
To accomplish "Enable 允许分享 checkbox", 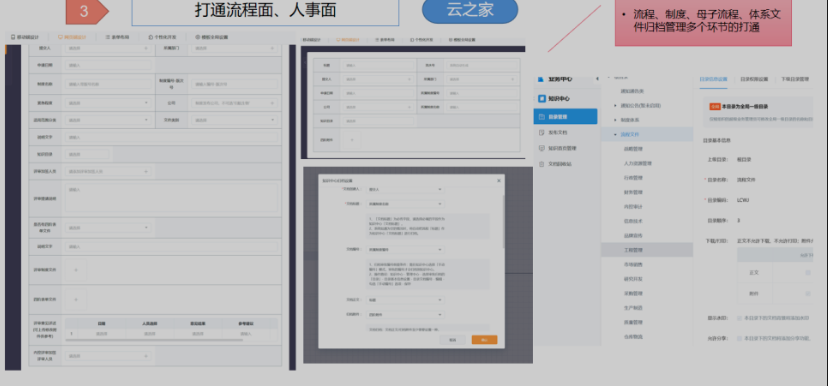I will (739, 338).
